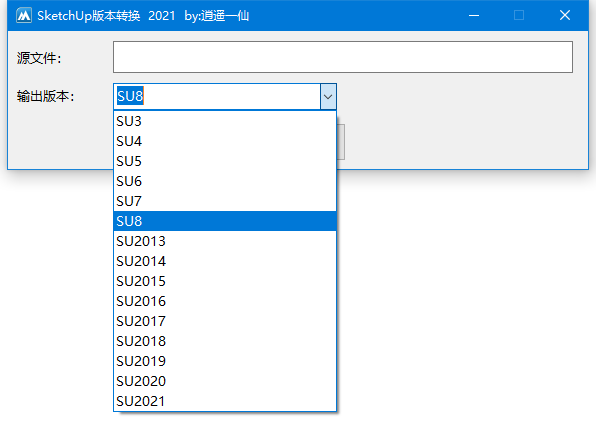The image size is (596, 424).
Task: Select SU4 from the version list
Action: coord(225,141)
